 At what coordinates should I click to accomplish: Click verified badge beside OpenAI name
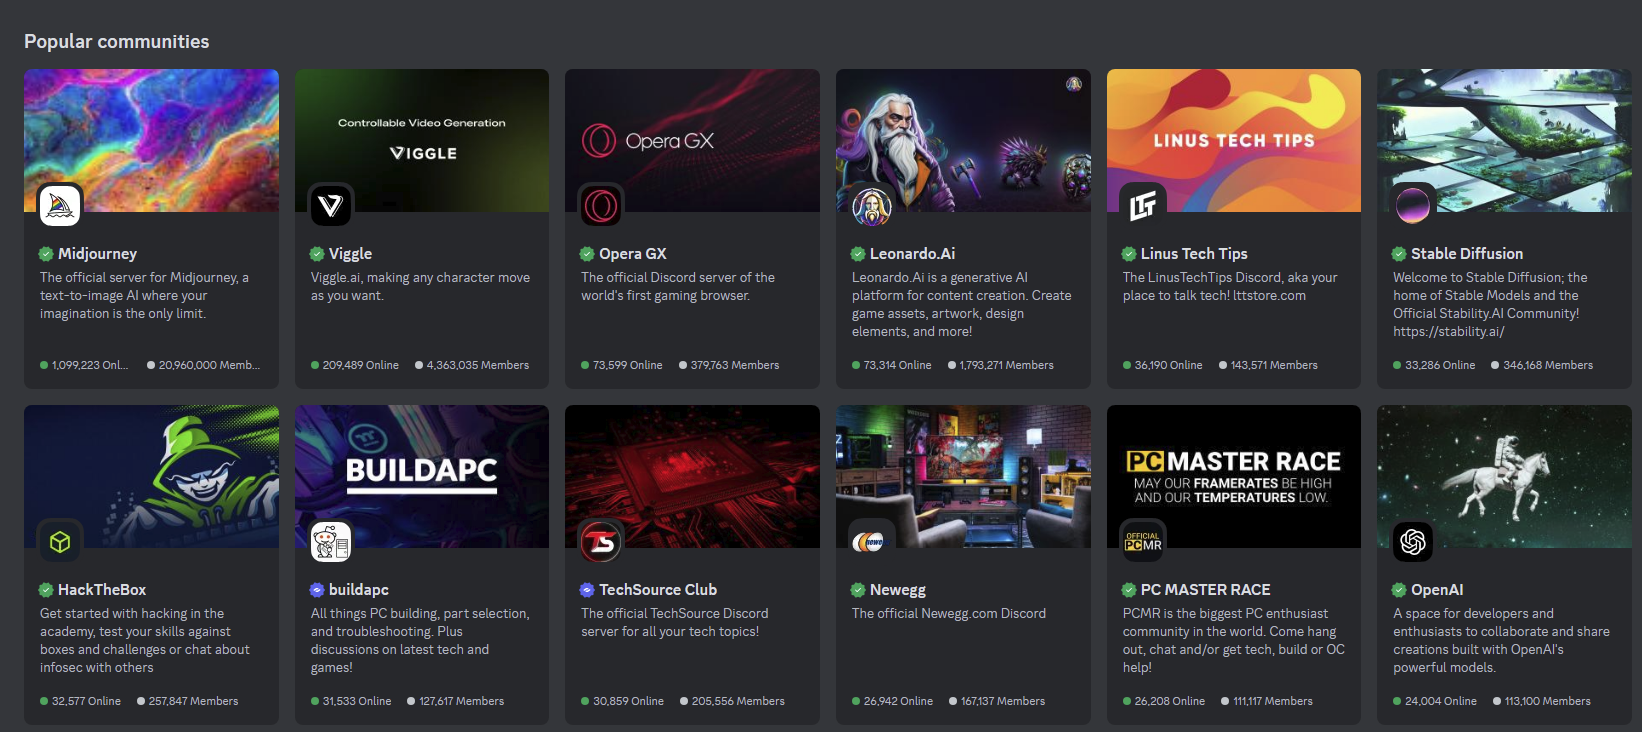pyautogui.click(x=1400, y=590)
